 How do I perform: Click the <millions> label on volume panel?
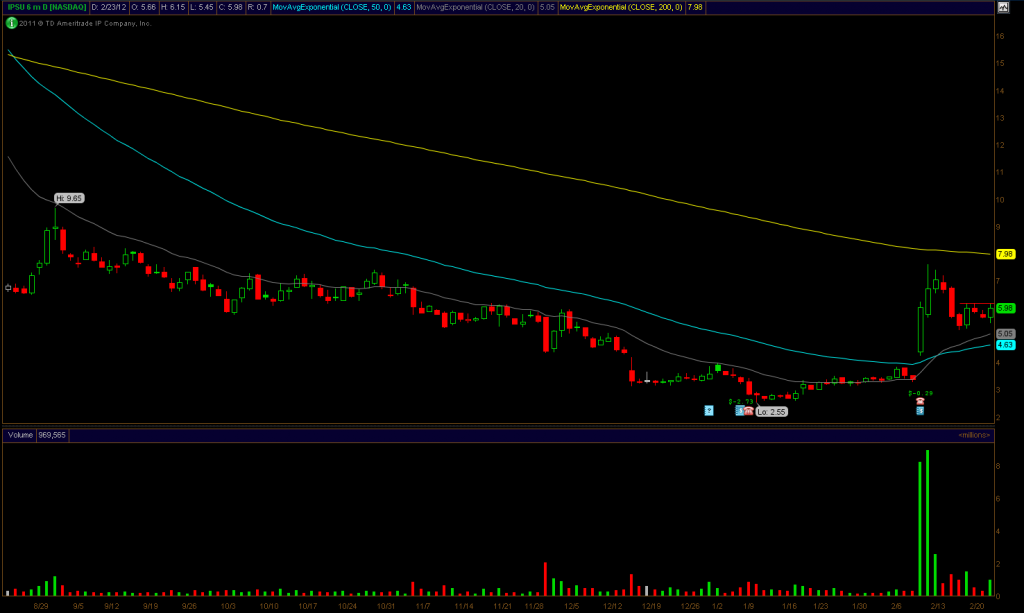tap(973, 435)
